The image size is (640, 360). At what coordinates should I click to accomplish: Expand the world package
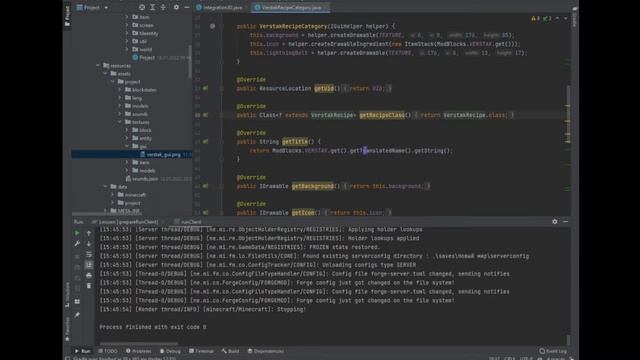click(127, 49)
